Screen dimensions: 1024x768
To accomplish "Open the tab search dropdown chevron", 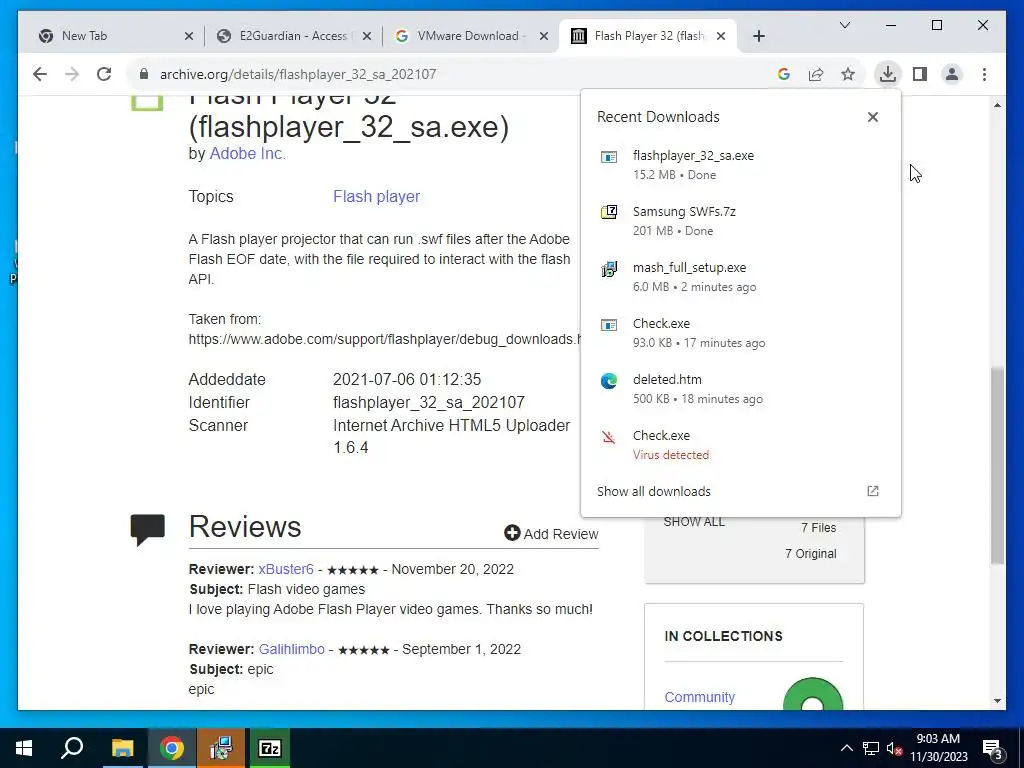I will point(844,25).
